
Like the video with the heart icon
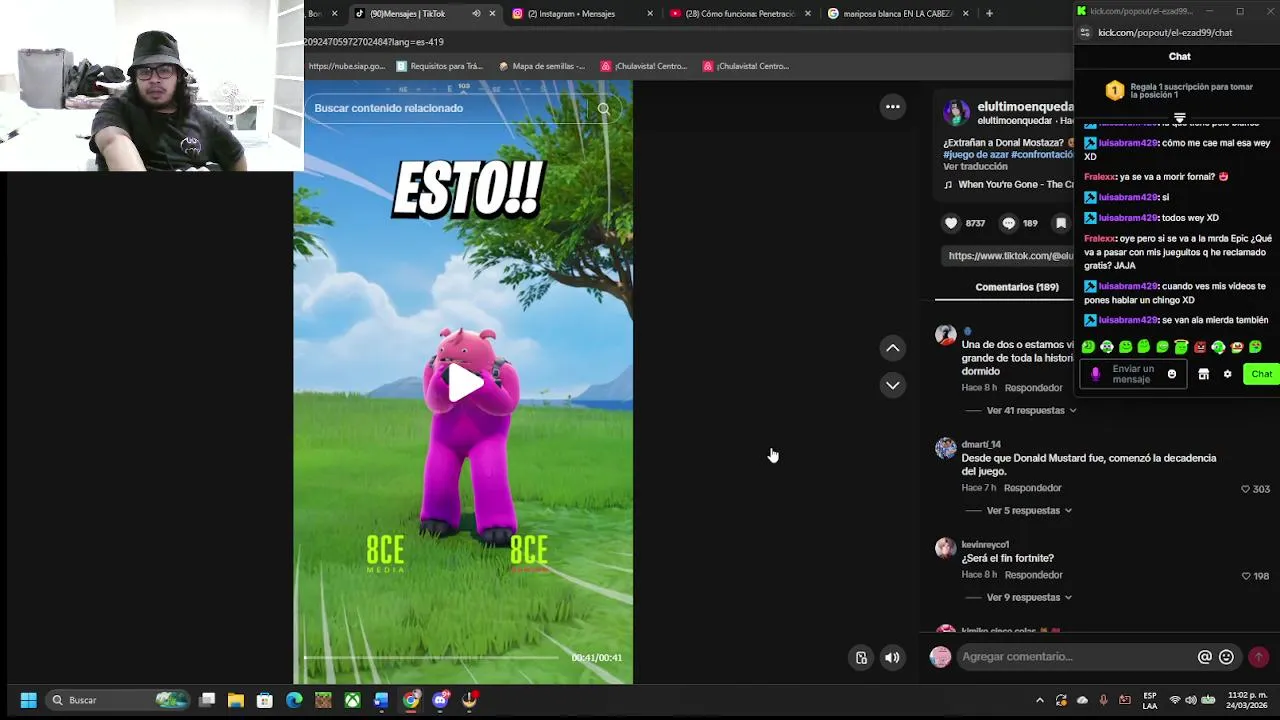point(951,223)
